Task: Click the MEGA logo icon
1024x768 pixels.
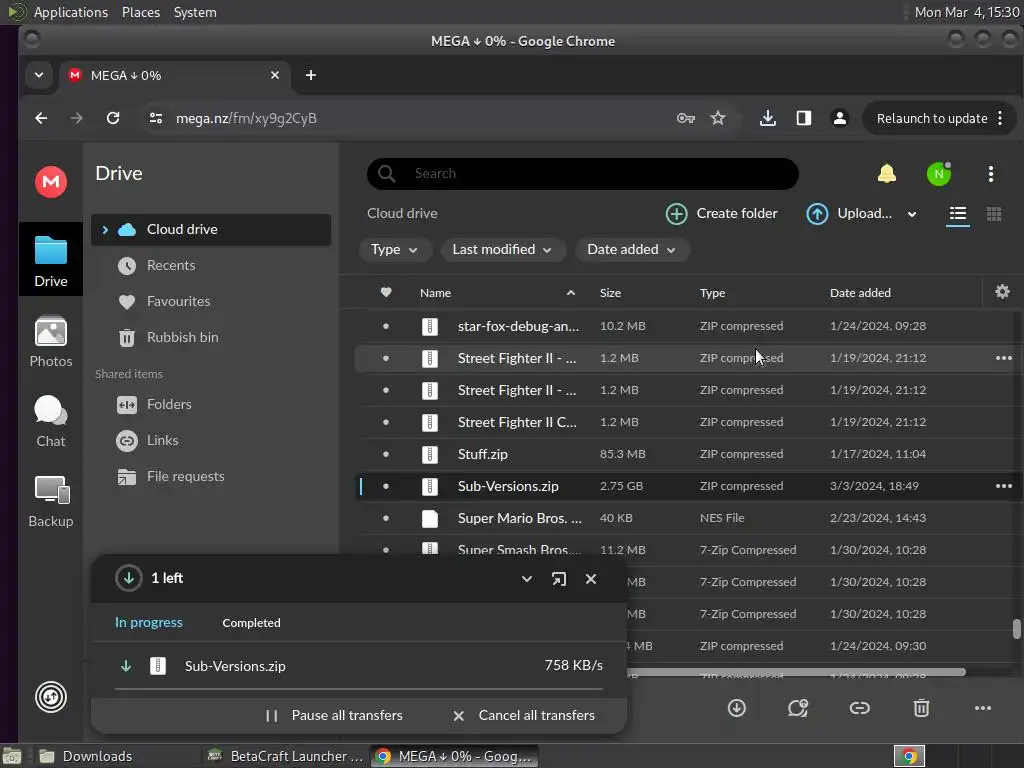Action: pos(51,182)
